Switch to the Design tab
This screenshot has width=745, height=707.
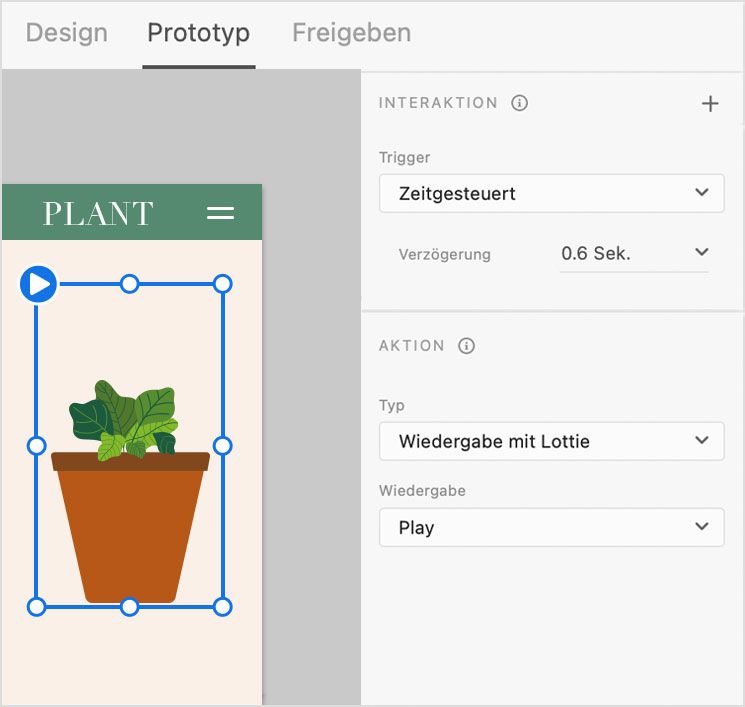coord(67,33)
